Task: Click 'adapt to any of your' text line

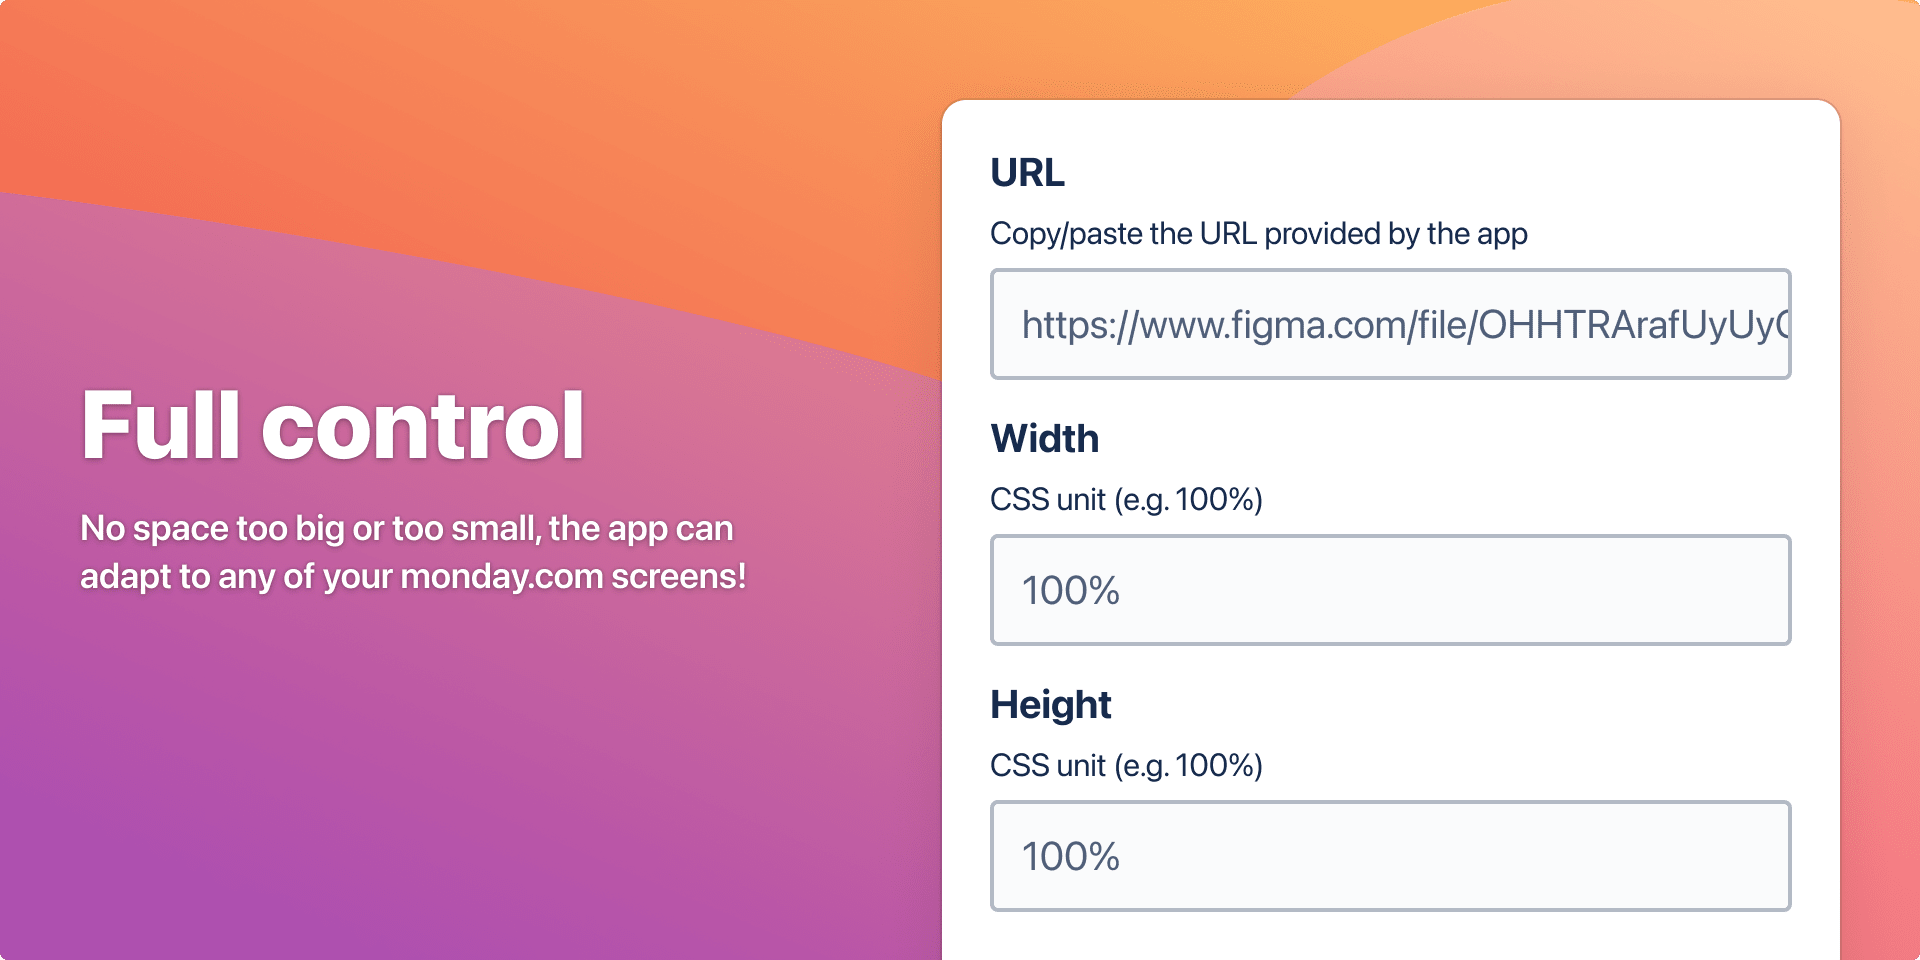Action: pyautogui.click(x=236, y=577)
